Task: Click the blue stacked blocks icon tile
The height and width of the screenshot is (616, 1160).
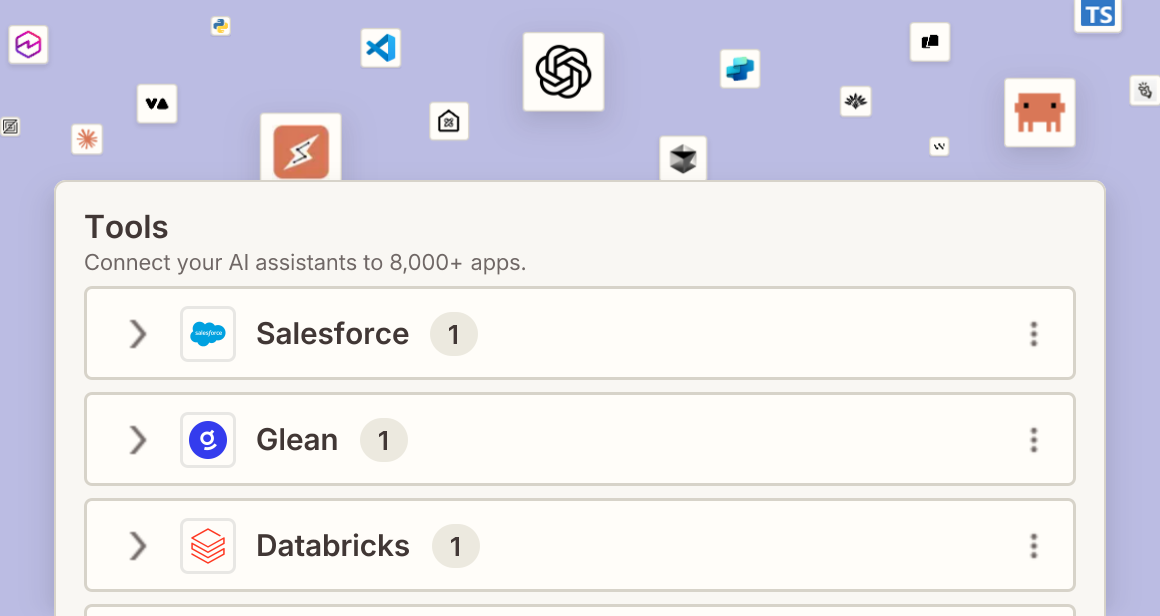Action: pos(740,69)
